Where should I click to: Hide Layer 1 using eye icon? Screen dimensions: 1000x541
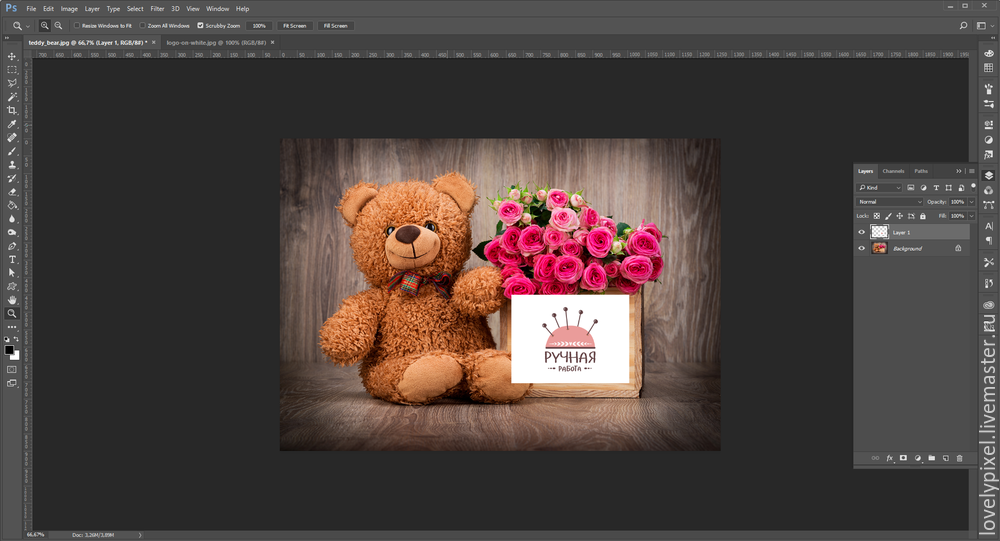(862, 232)
